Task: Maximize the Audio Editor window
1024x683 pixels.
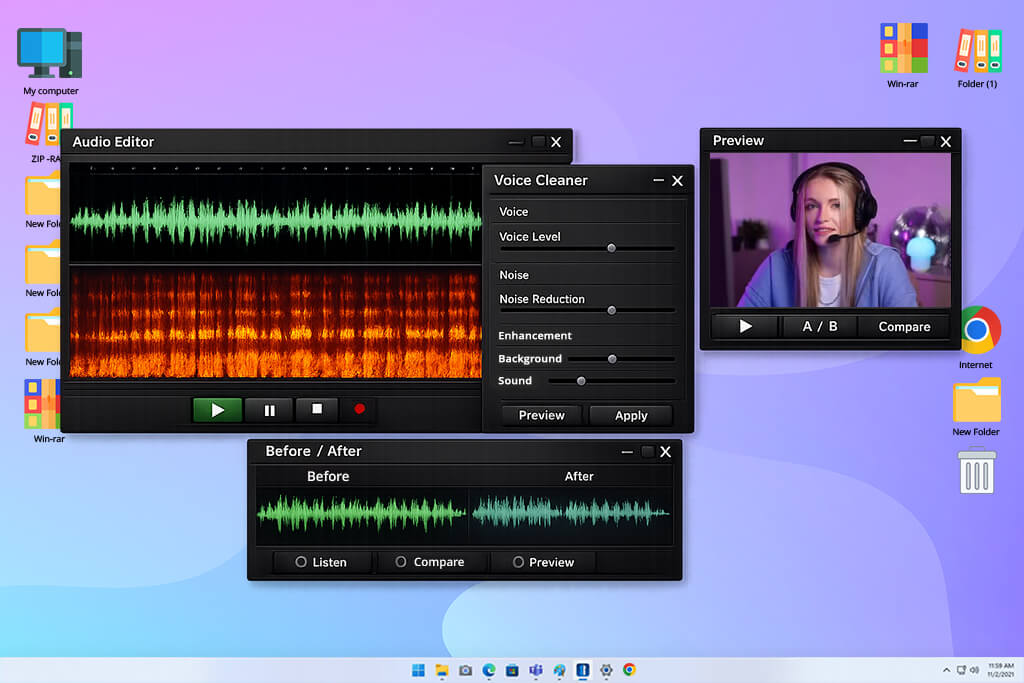Action: 538,142
